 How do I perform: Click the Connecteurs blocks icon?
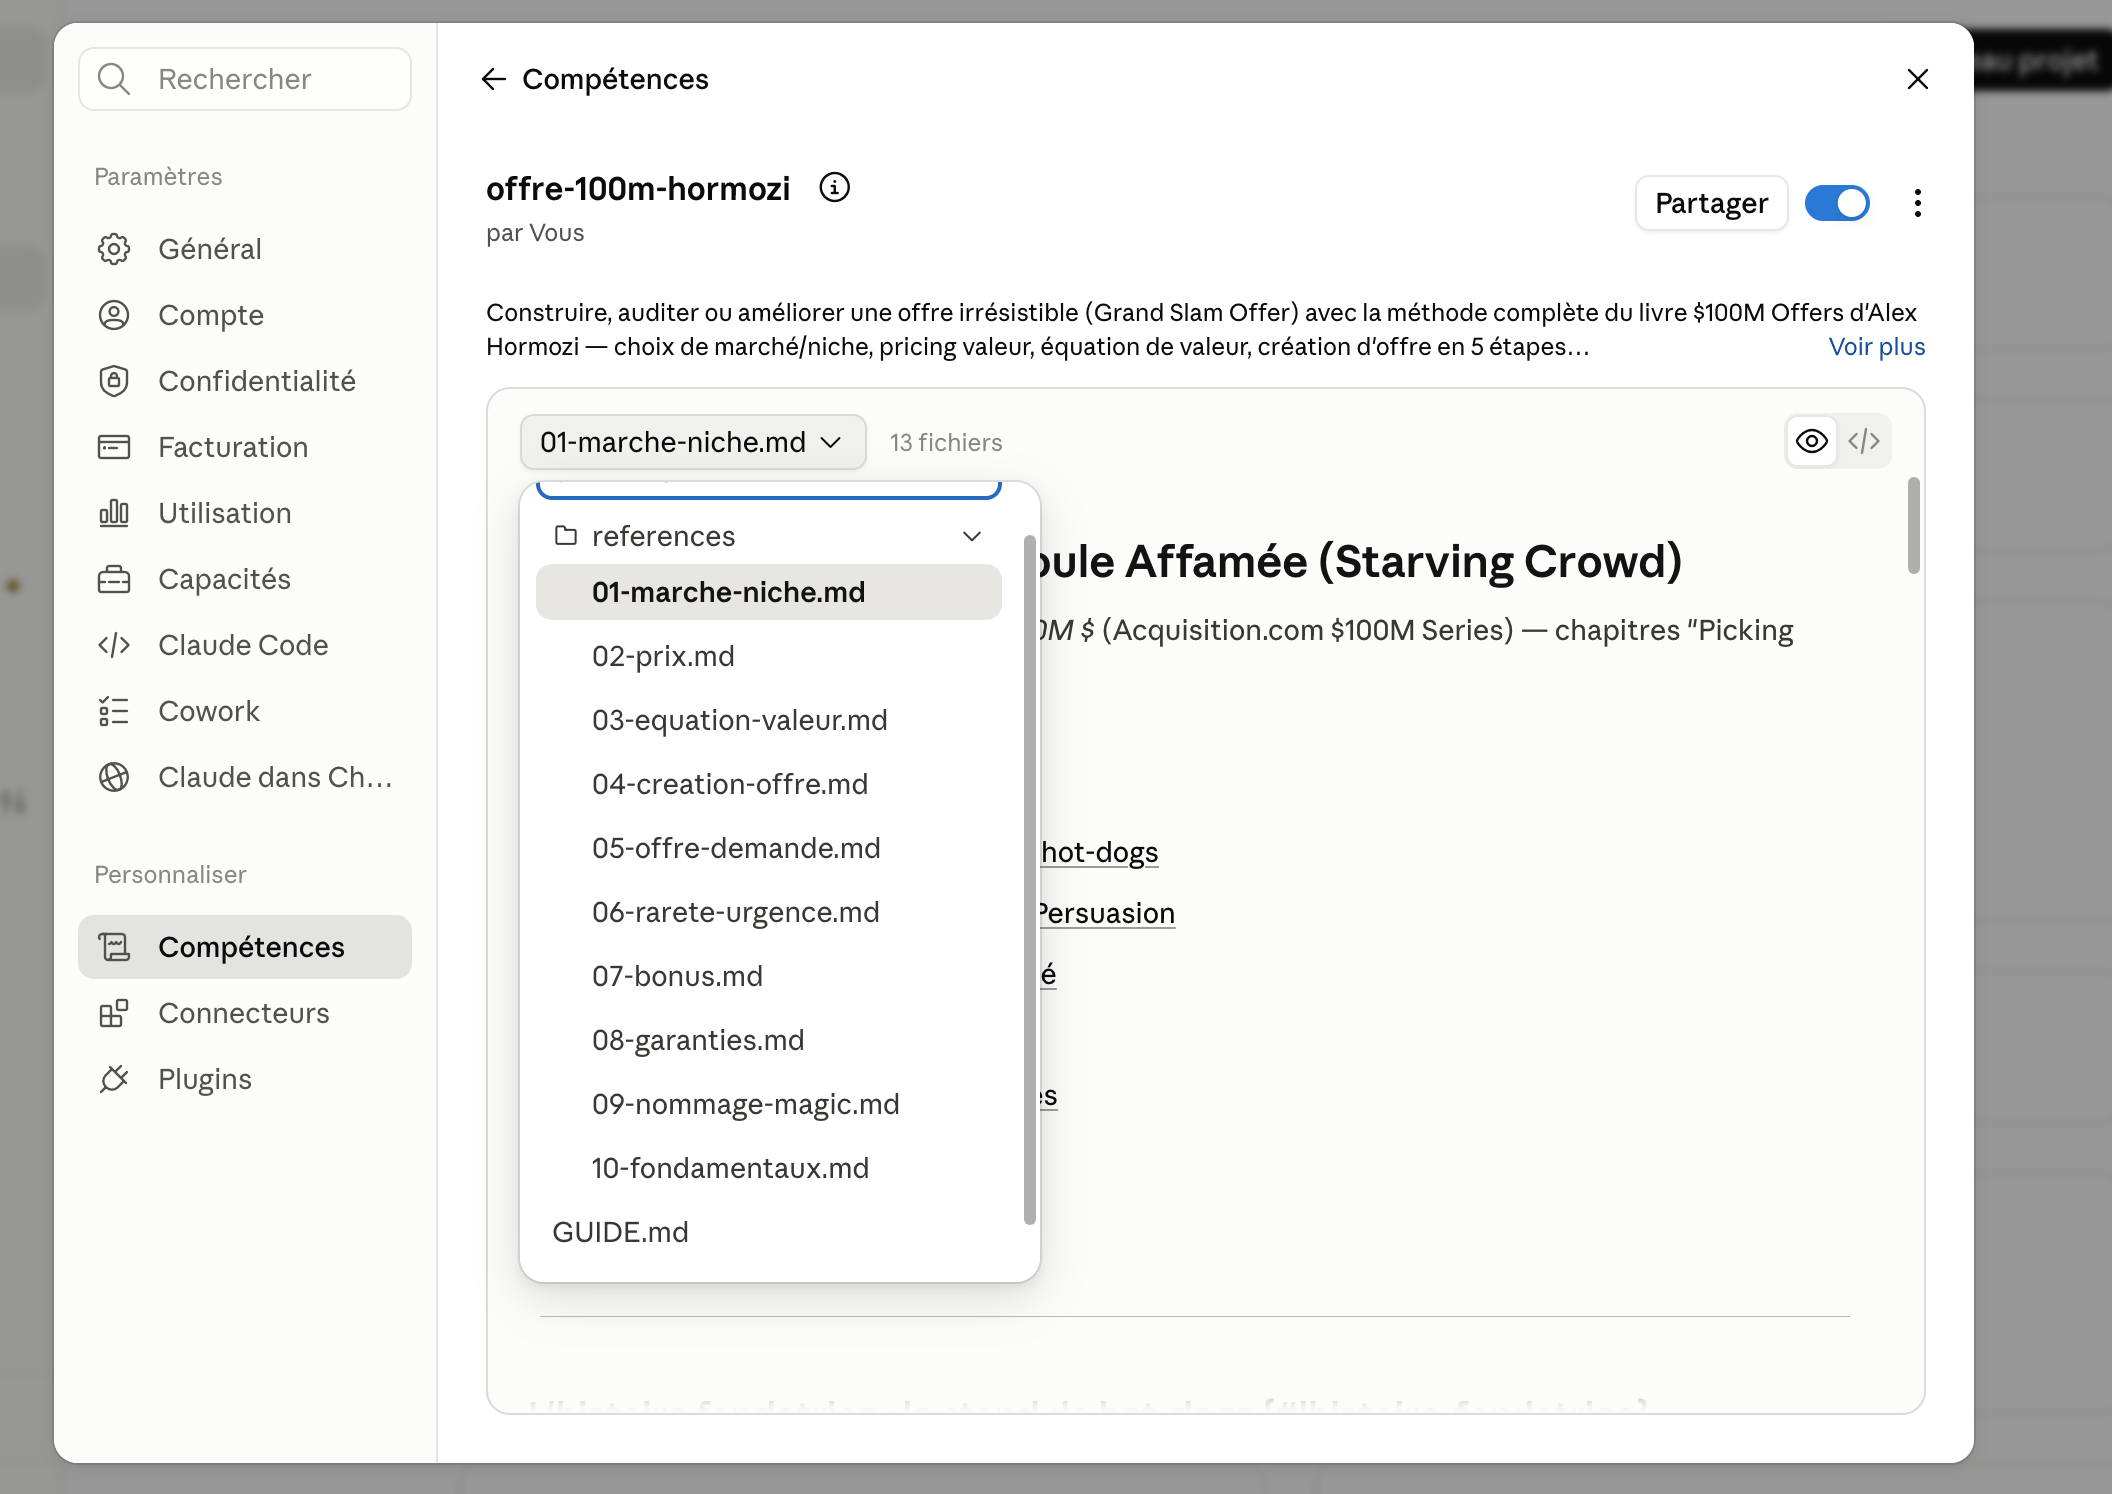pos(114,1013)
